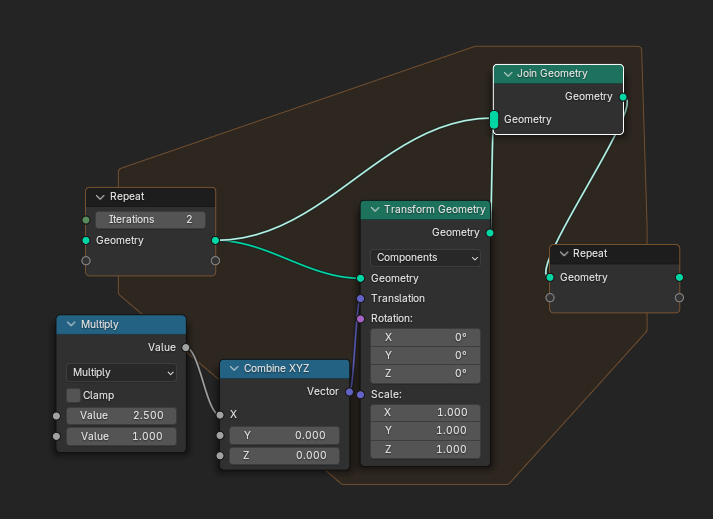Image resolution: width=713 pixels, height=519 pixels.
Task: Click the Rotation X 0° field
Action: point(425,338)
